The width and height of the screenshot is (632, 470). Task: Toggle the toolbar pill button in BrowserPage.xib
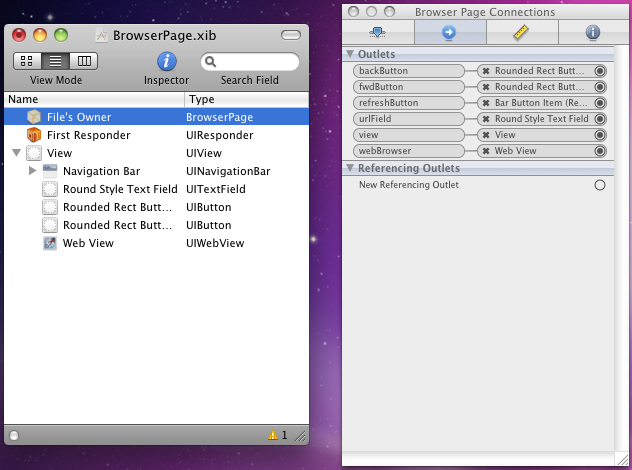(x=291, y=35)
